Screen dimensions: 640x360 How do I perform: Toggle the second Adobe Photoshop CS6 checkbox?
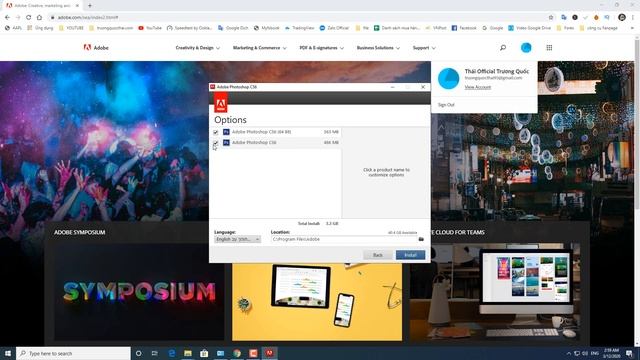(216, 143)
